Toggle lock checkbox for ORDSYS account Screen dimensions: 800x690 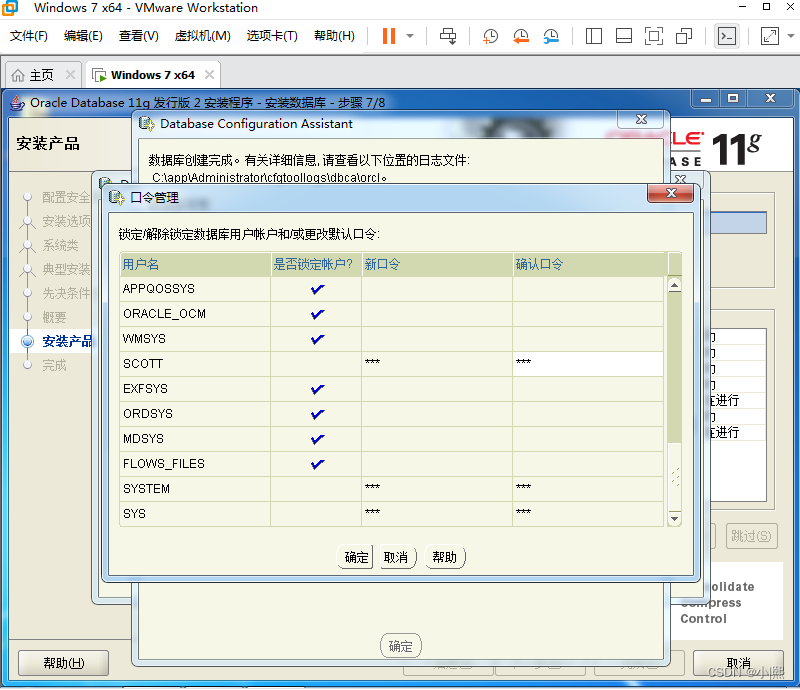pos(317,414)
